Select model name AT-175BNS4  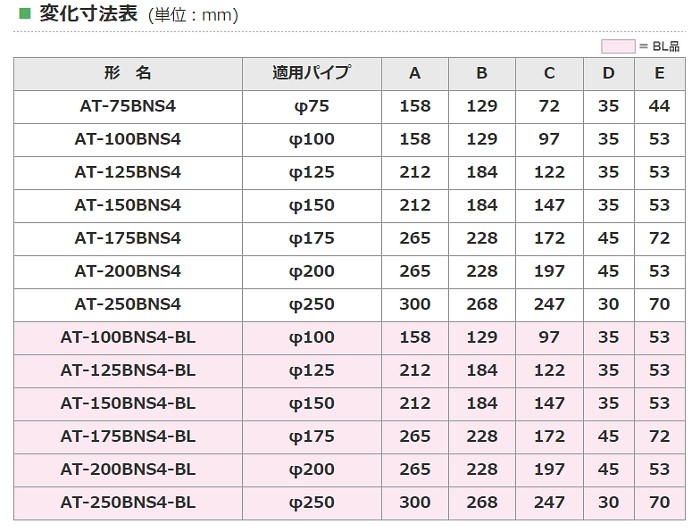point(128,238)
